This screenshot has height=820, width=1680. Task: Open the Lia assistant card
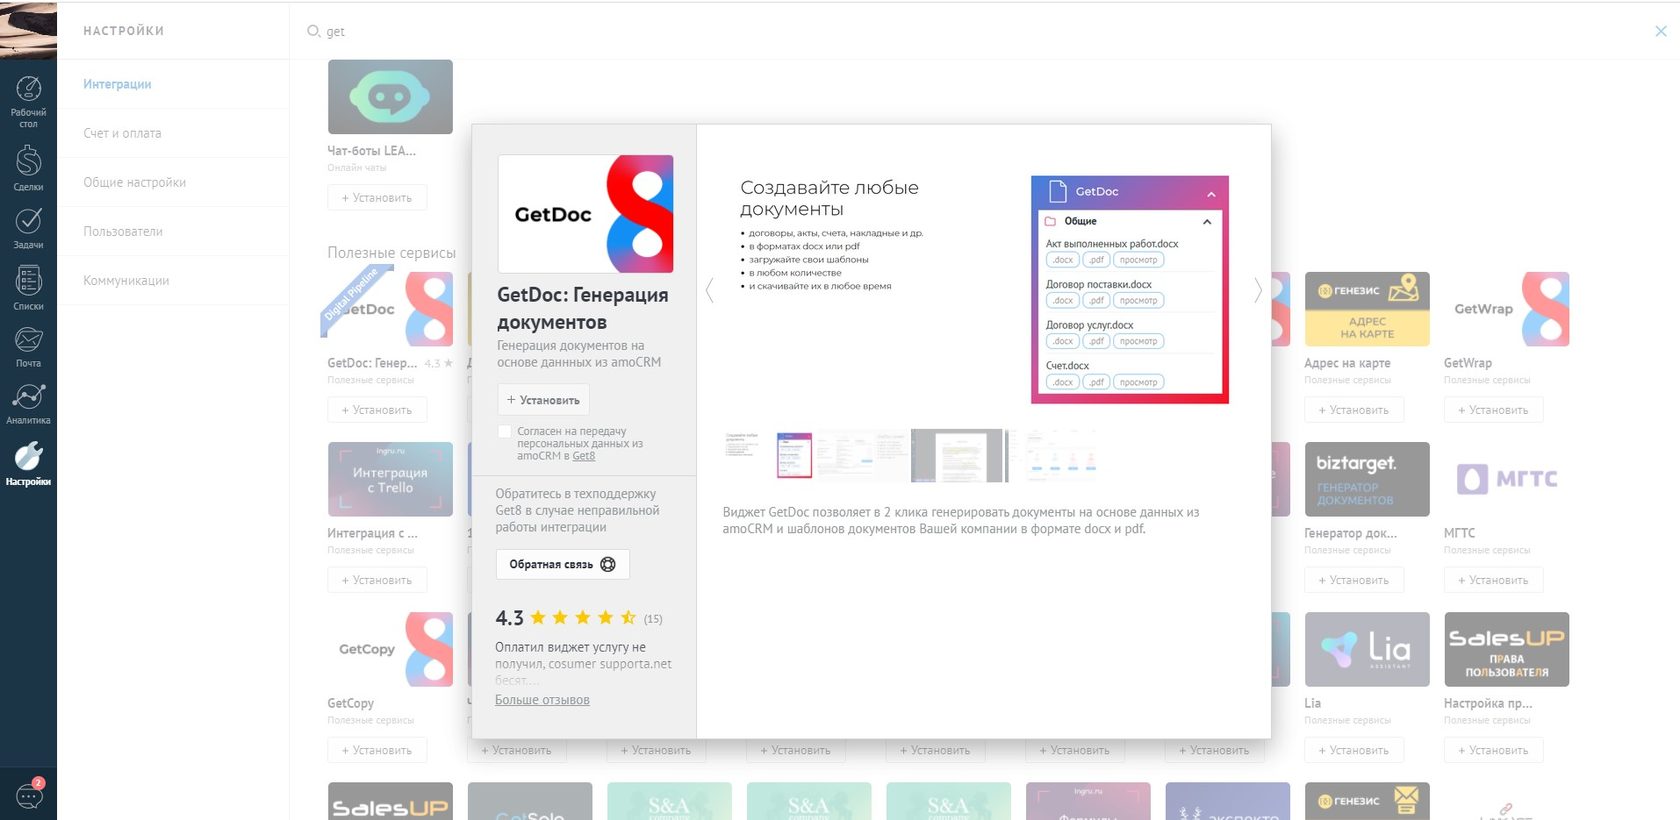click(x=1367, y=649)
